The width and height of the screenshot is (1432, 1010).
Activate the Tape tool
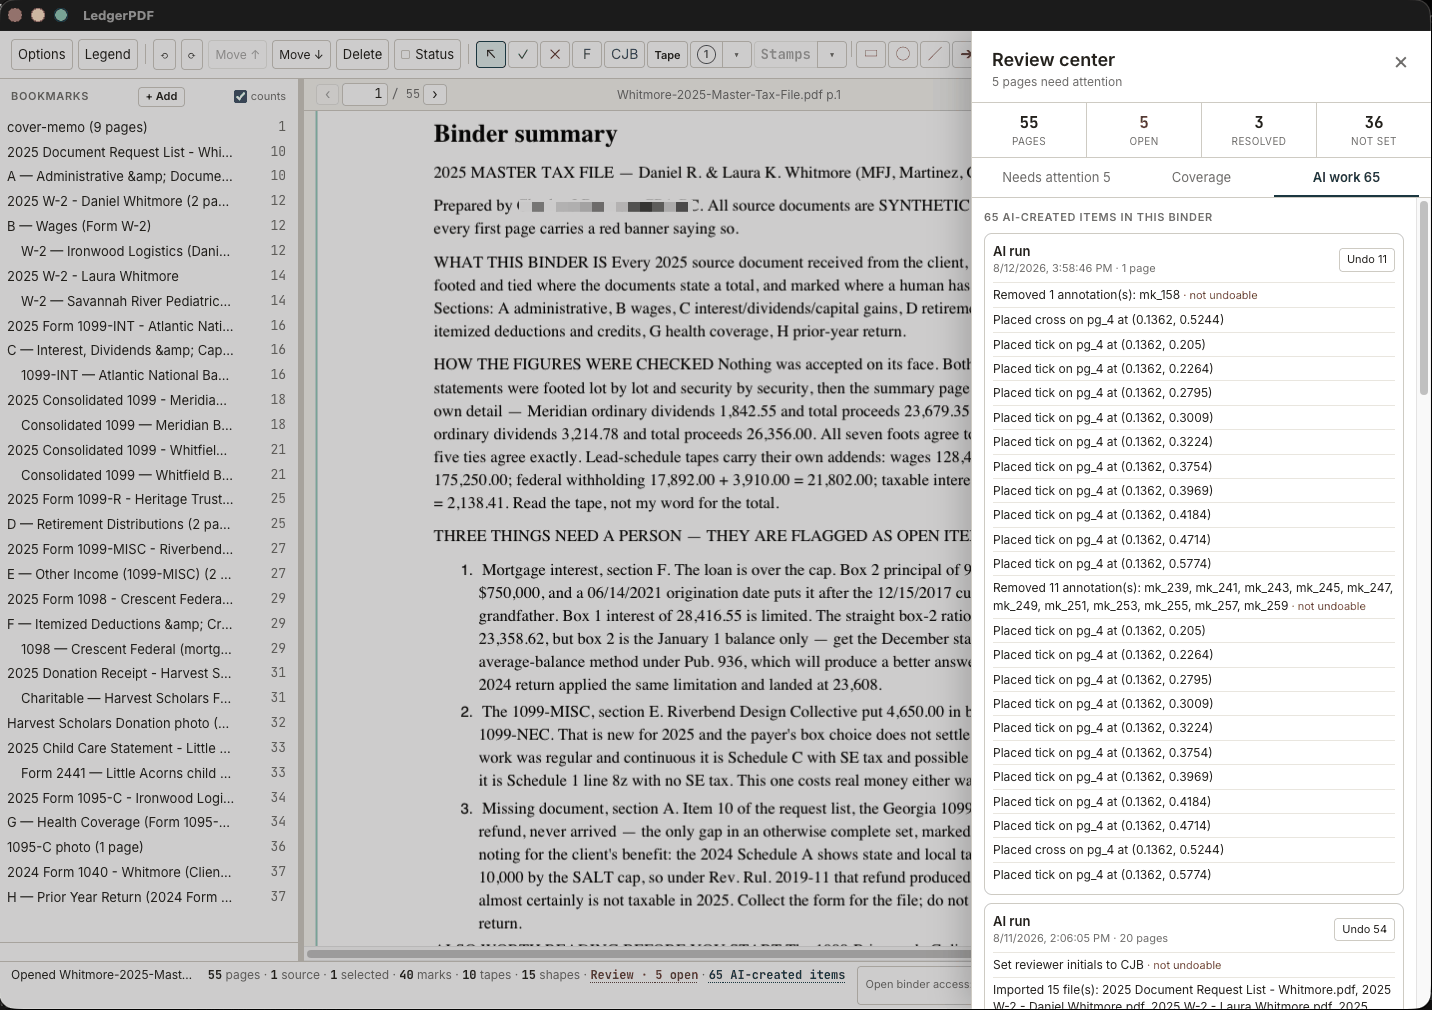668,55
